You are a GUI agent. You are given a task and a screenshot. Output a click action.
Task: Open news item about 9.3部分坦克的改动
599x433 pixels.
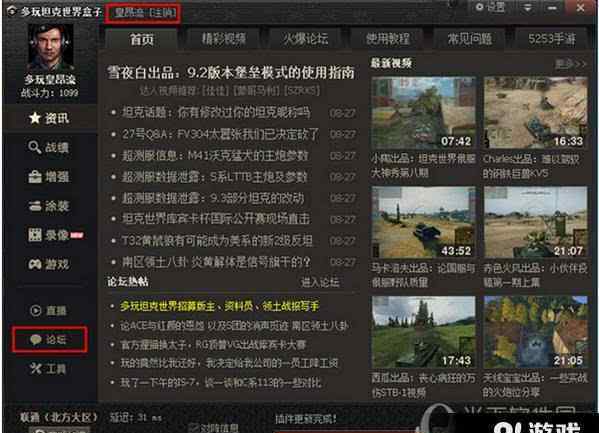coord(213,198)
